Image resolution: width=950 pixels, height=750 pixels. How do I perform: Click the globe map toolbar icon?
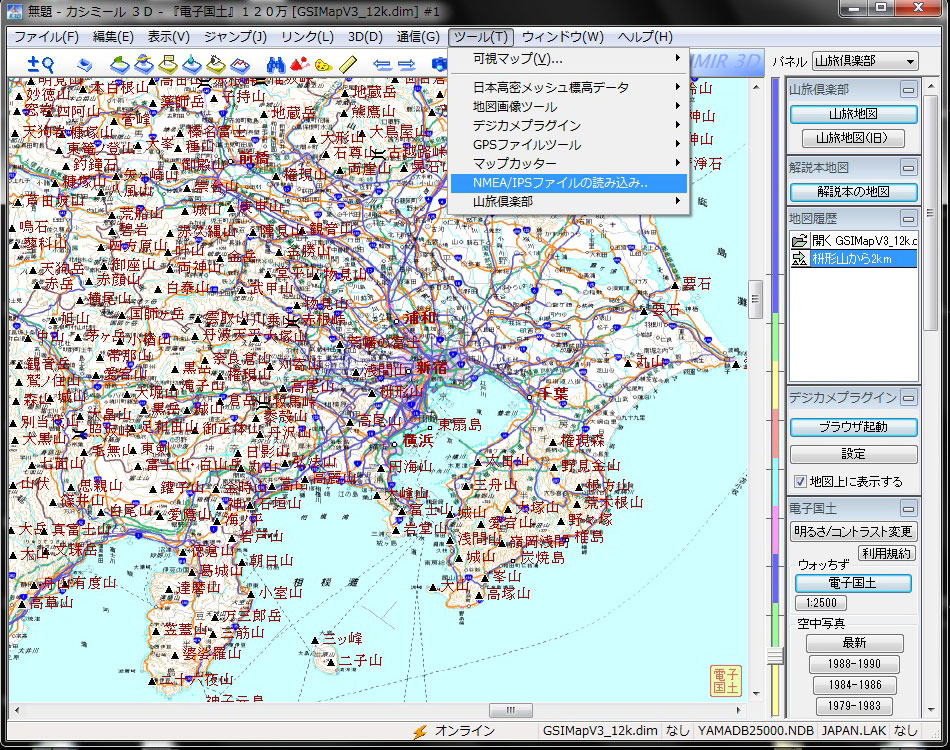pos(144,64)
